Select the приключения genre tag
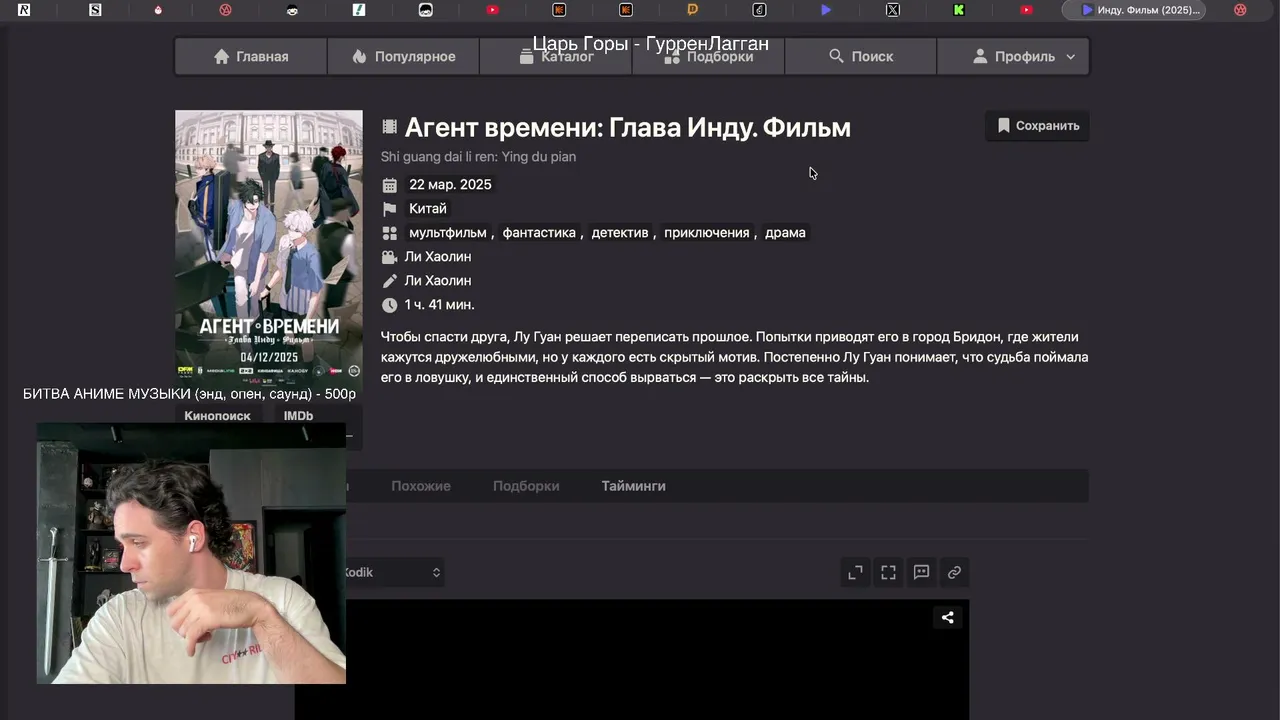Screen dimensions: 1280x720 706,233
